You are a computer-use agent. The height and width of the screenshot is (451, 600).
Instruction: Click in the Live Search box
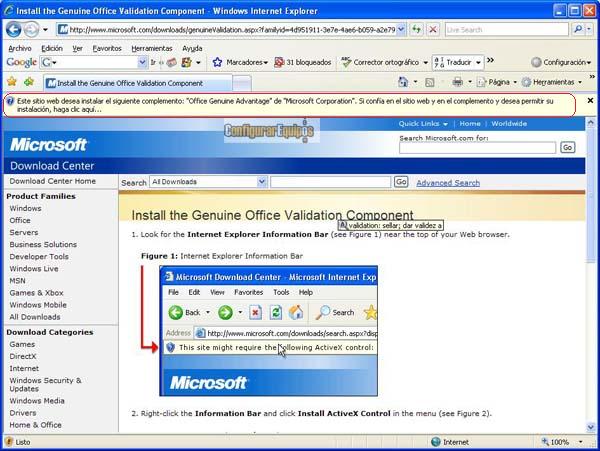pos(507,29)
